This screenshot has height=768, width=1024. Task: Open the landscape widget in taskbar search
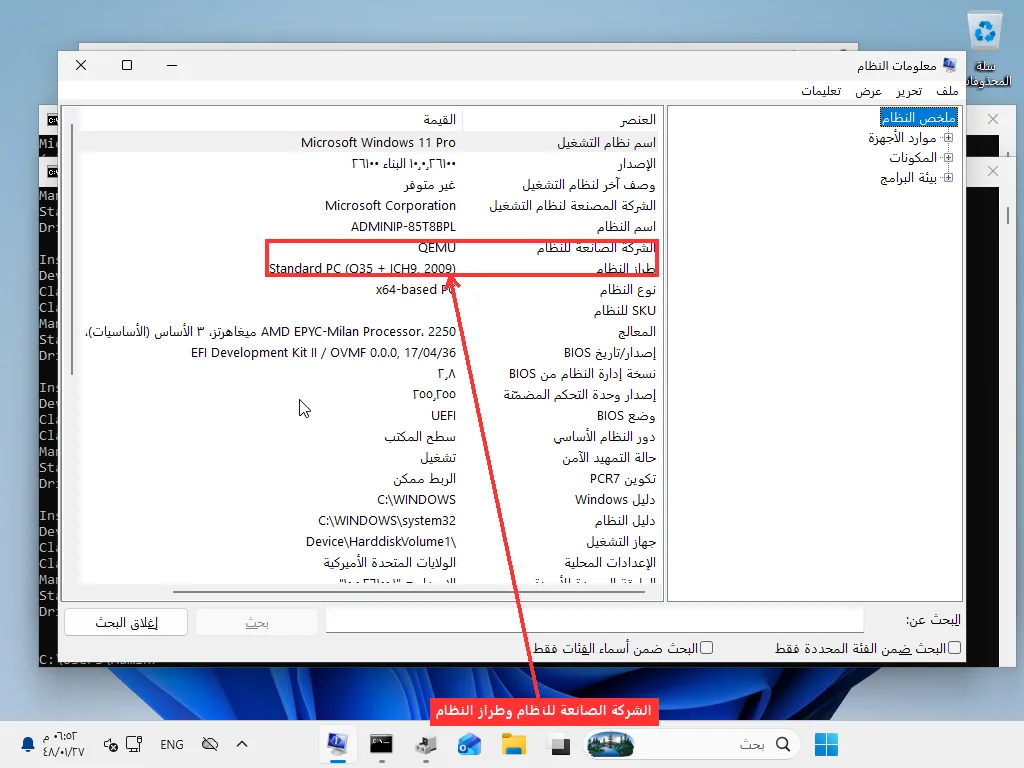pyautogui.click(x=611, y=744)
